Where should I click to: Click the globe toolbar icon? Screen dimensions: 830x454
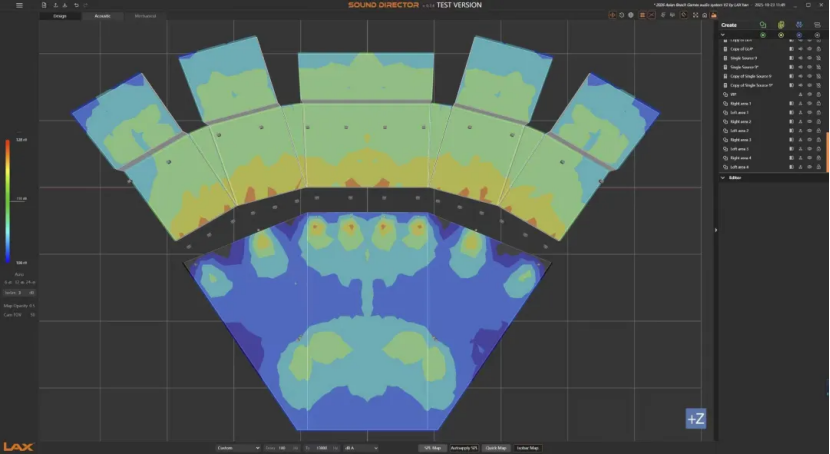point(630,15)
